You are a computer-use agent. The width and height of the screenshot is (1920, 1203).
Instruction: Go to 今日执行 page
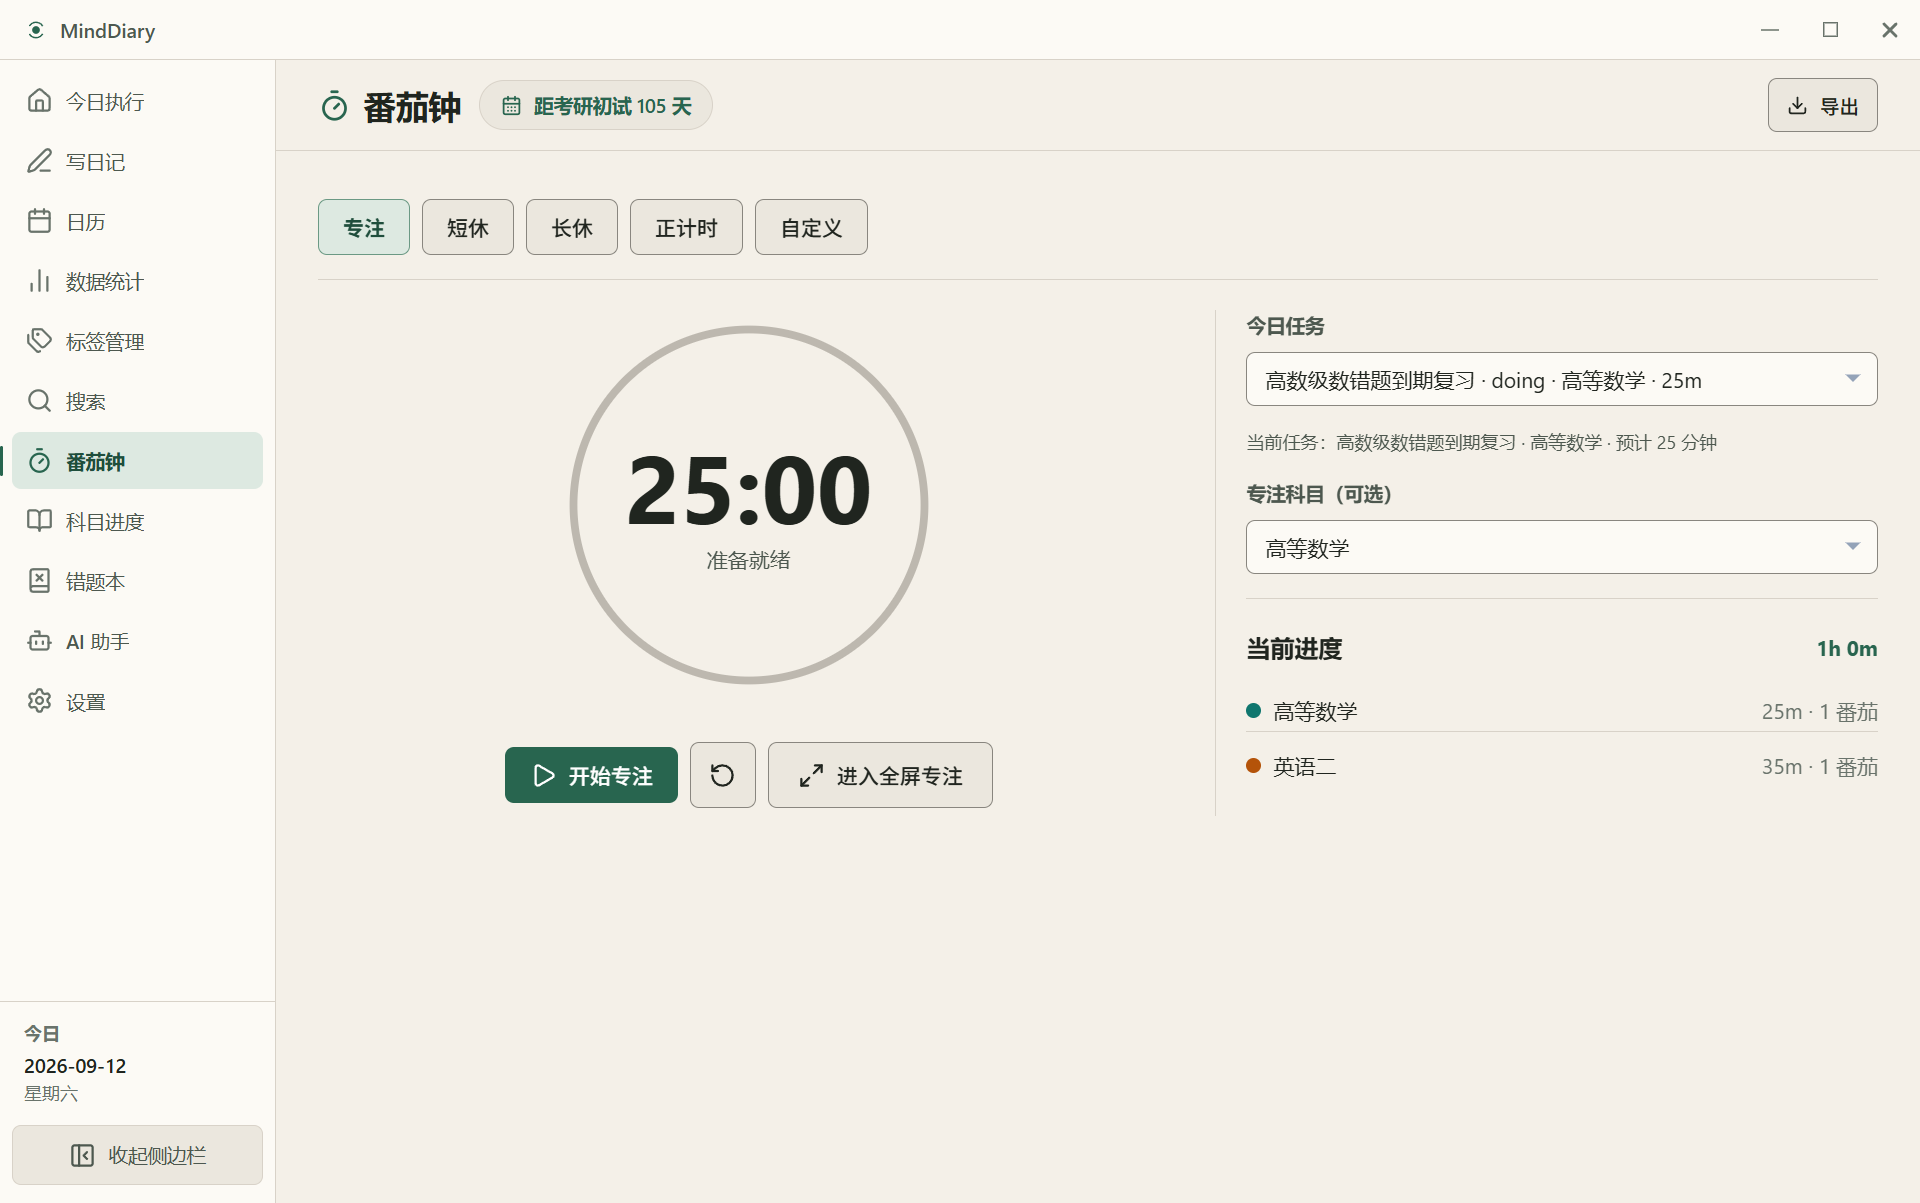pyautogui.click(x=105, y=102)
